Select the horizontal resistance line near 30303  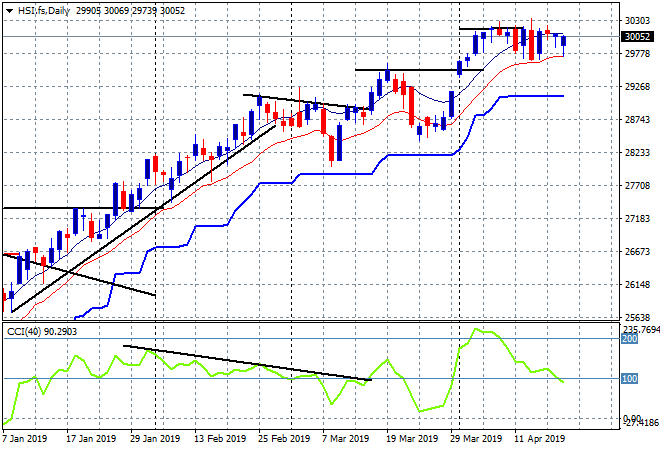point(491,29)
